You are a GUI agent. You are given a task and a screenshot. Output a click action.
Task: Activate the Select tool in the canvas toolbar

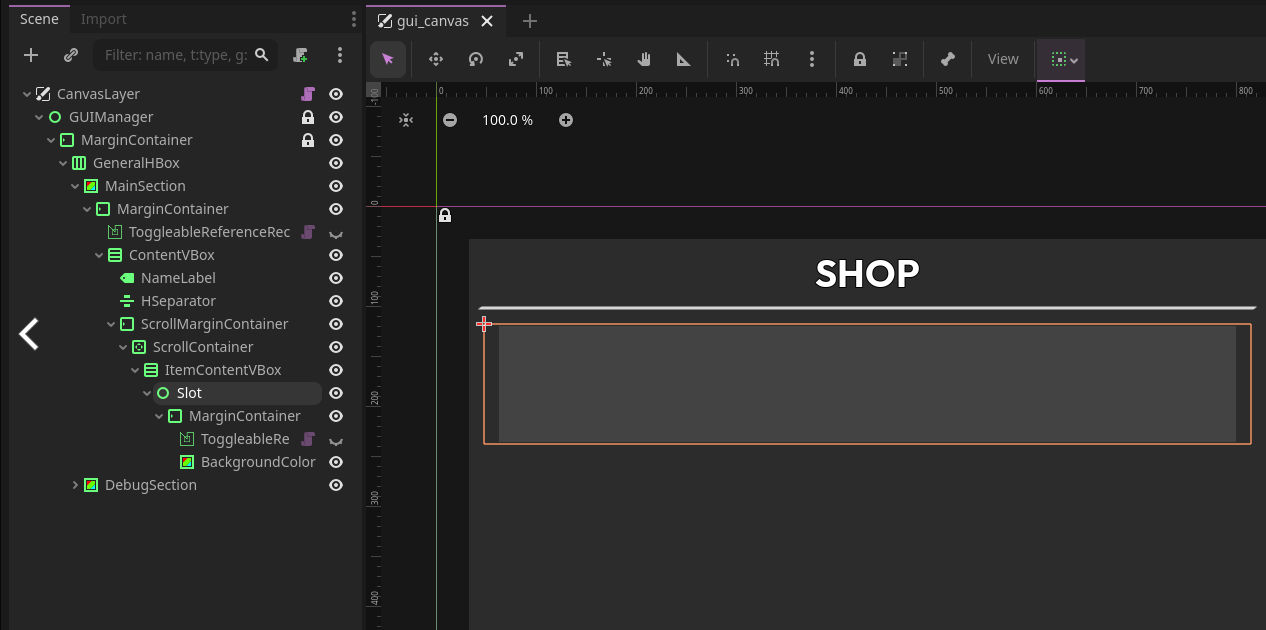point(388,59)
